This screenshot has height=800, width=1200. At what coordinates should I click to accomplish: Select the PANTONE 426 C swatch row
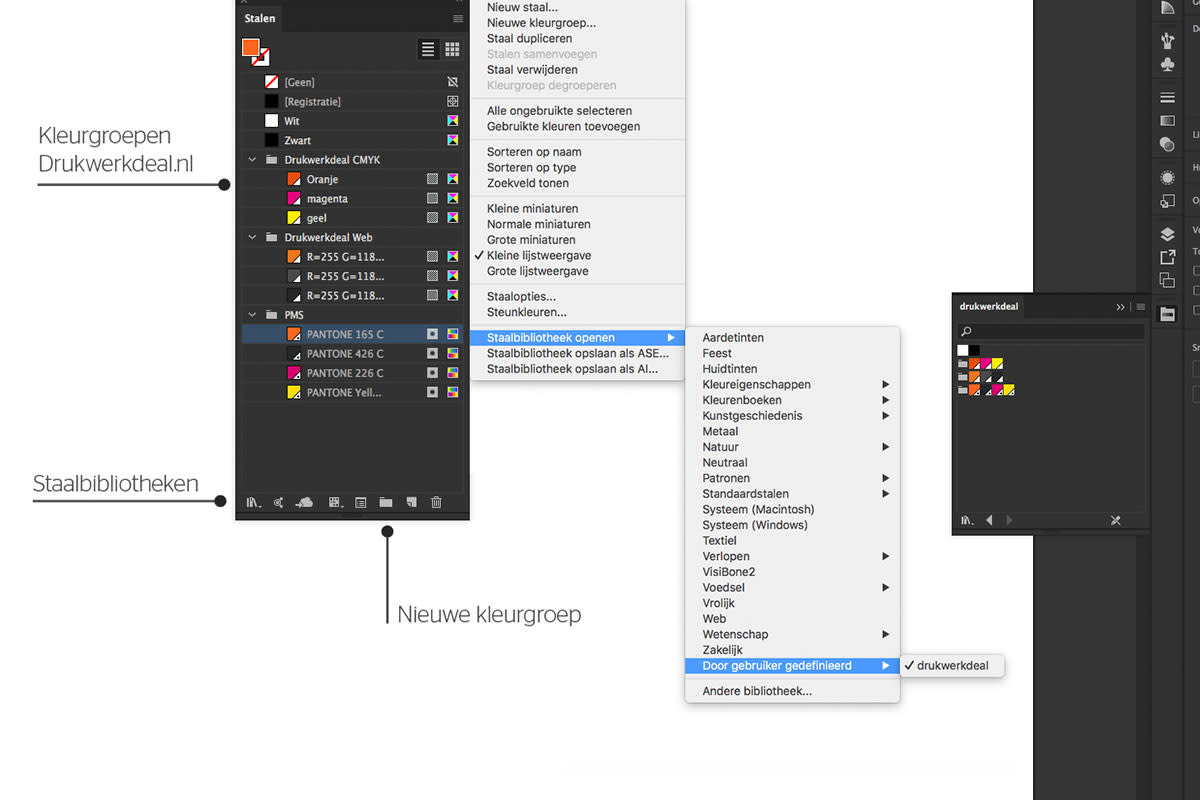click(x=354, y=354)
